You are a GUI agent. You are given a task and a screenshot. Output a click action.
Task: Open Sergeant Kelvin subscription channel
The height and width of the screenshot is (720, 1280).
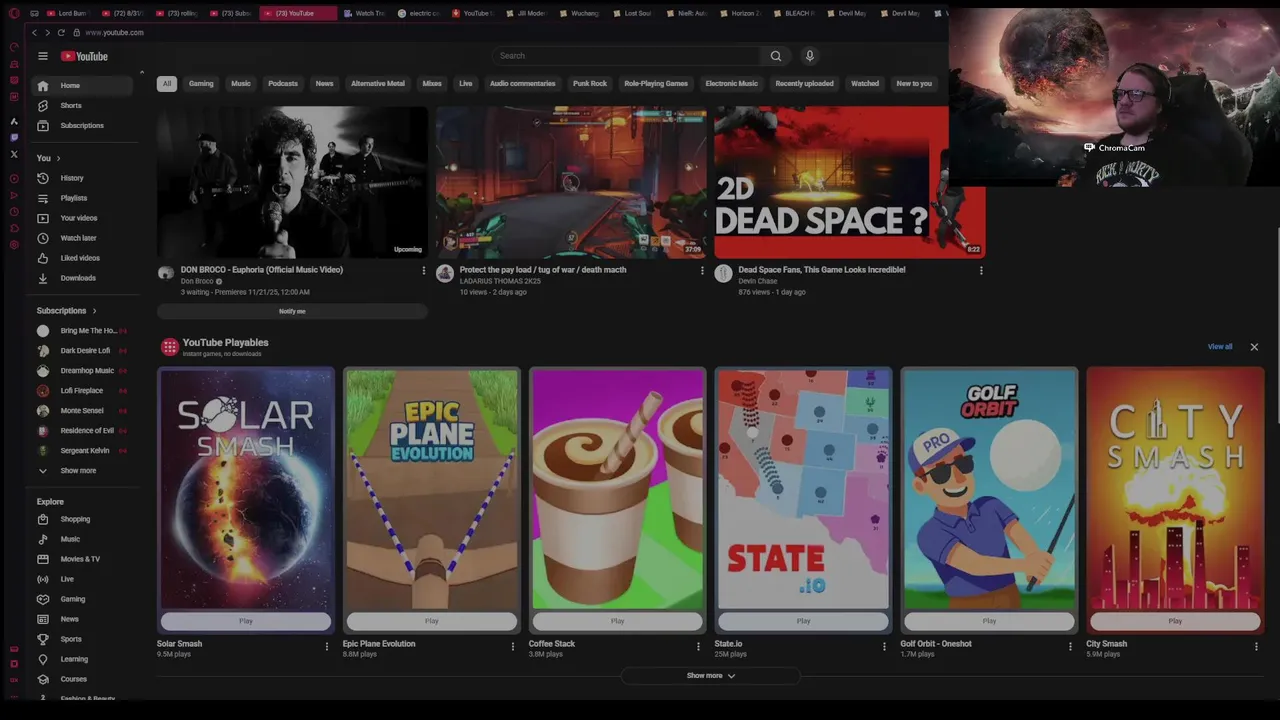point(82,451)
